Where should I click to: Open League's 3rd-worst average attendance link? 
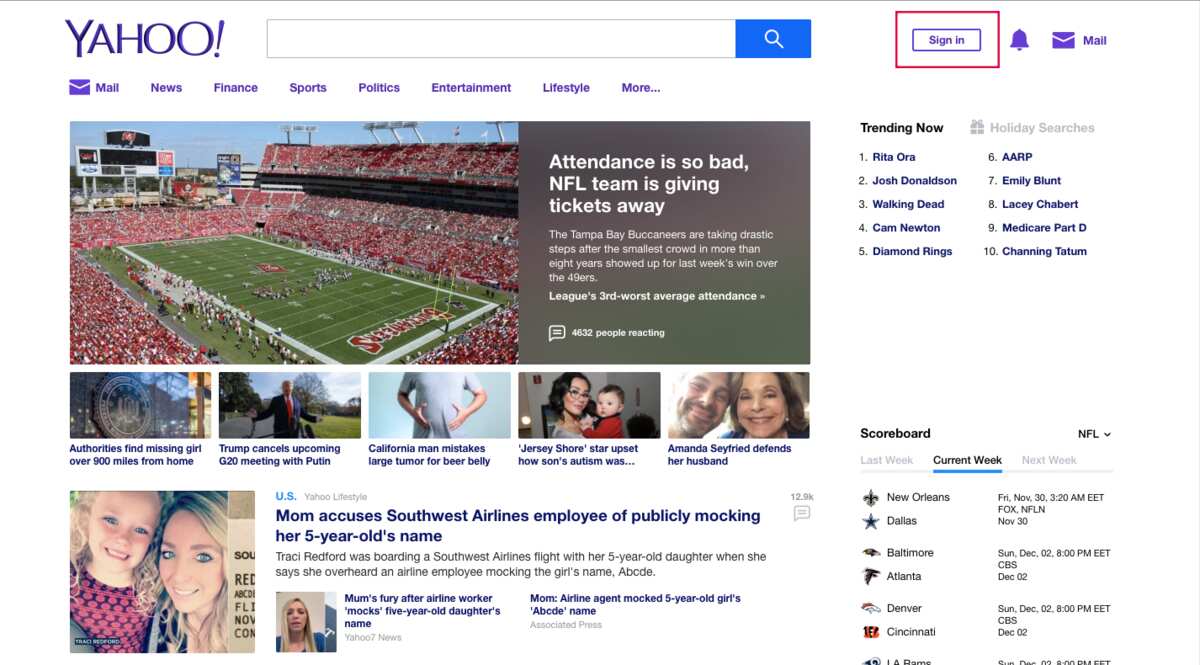click(657, 296)
